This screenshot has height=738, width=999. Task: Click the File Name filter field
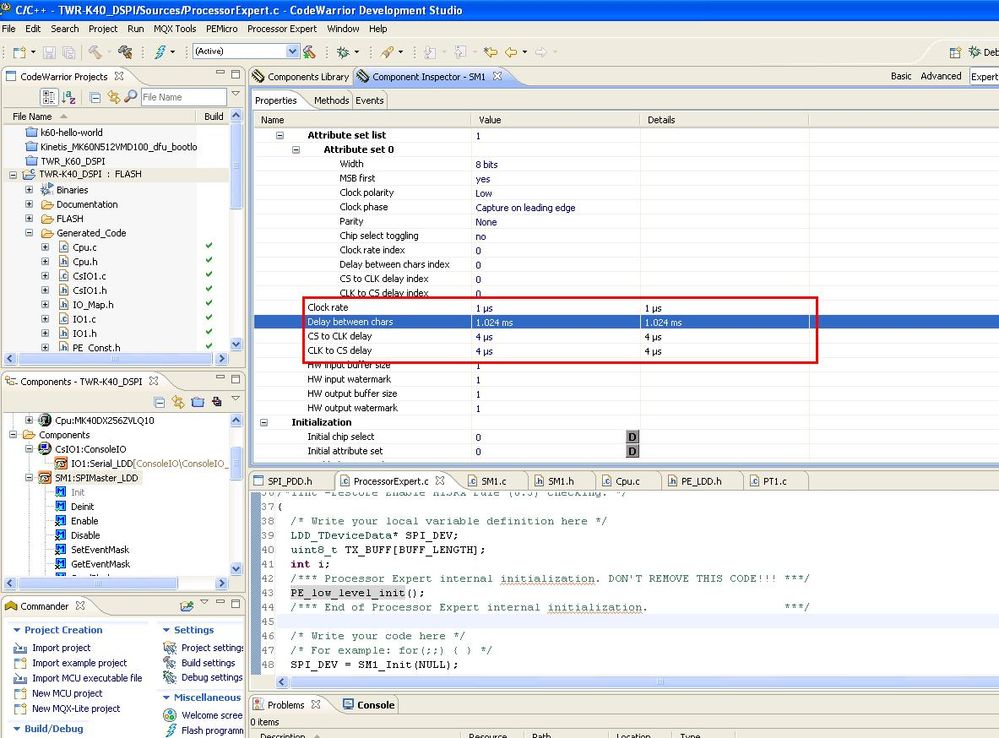pos(183,97)
